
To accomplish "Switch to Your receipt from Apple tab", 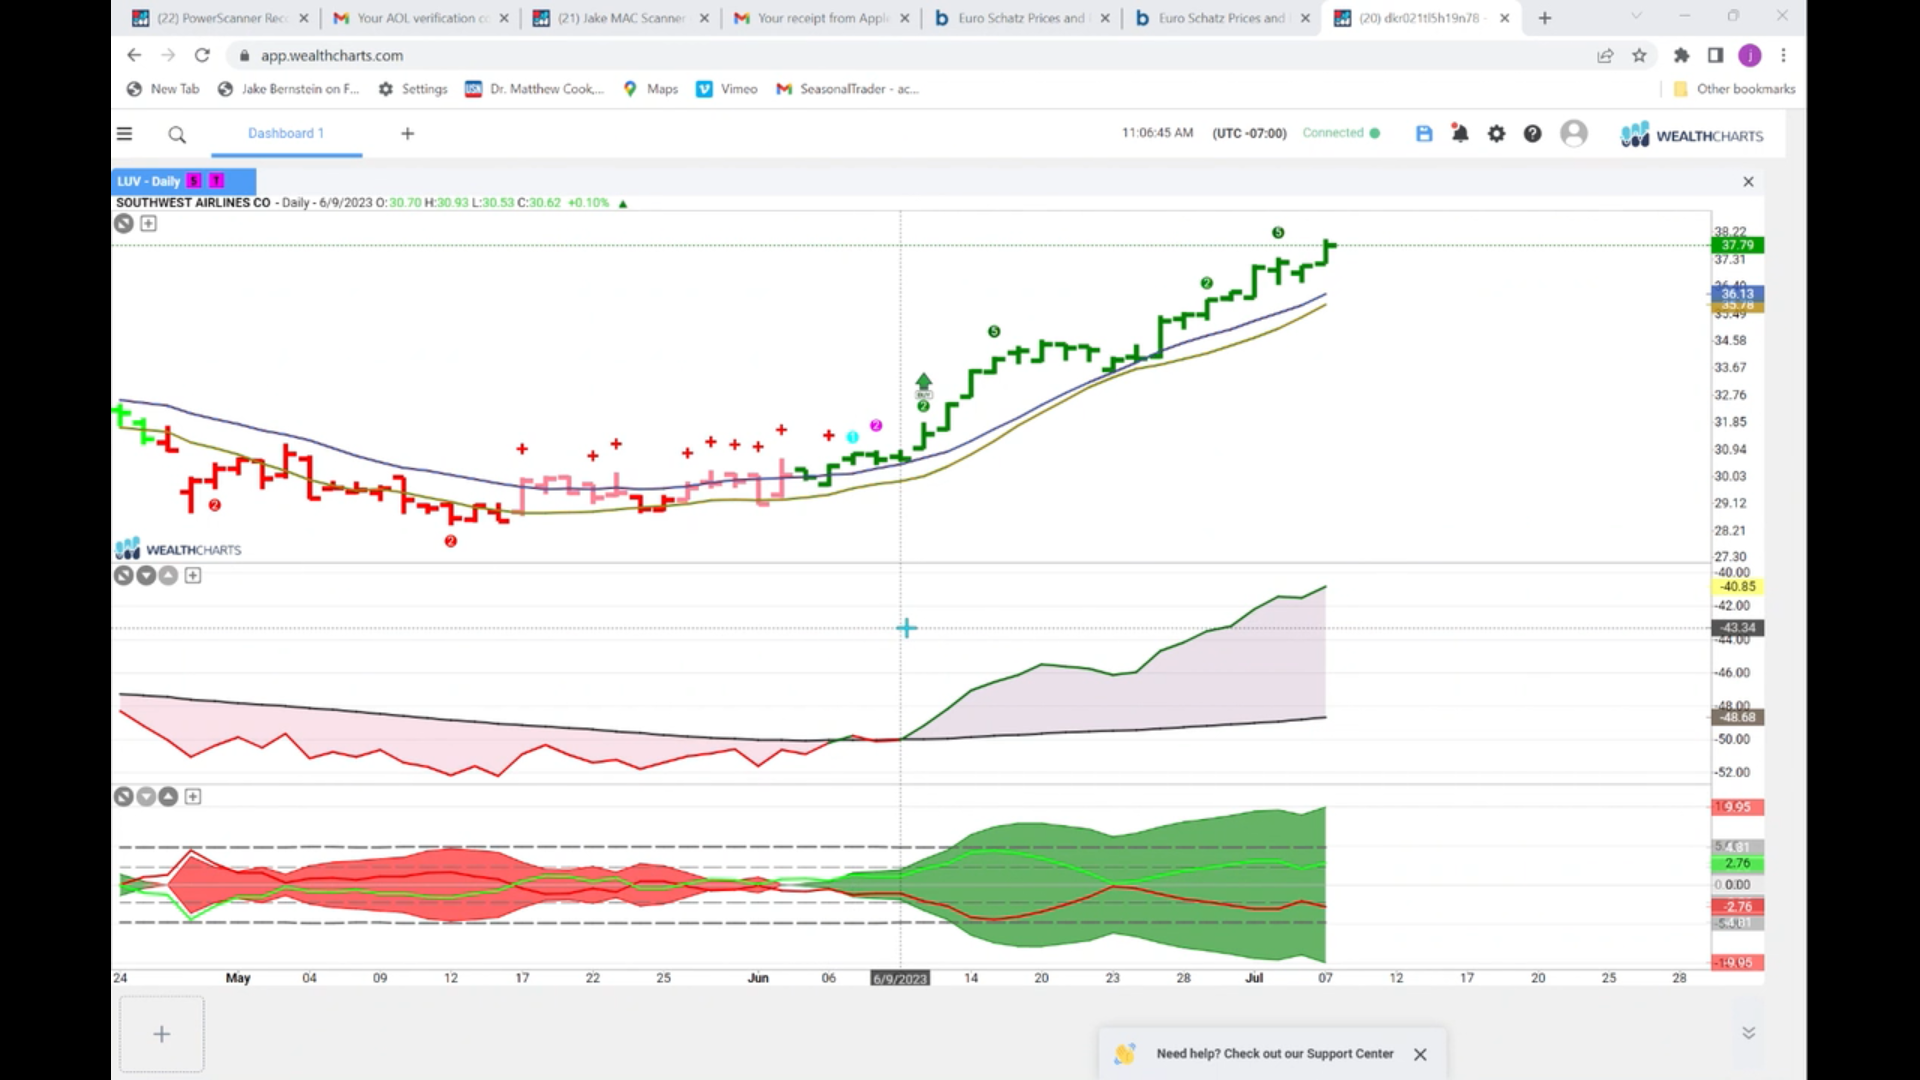I will click(x=822, y=18).
